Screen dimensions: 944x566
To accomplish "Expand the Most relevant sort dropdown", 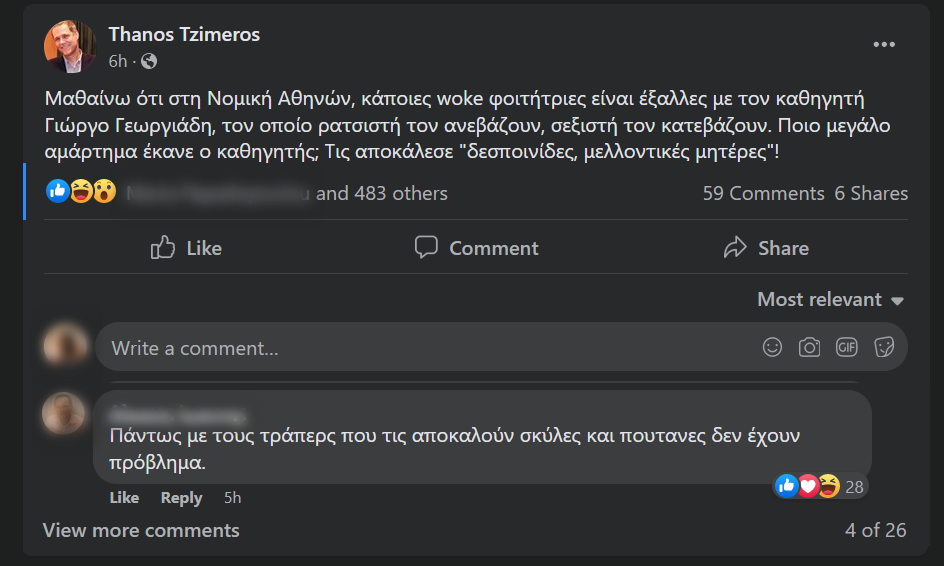I will [830, 299].
